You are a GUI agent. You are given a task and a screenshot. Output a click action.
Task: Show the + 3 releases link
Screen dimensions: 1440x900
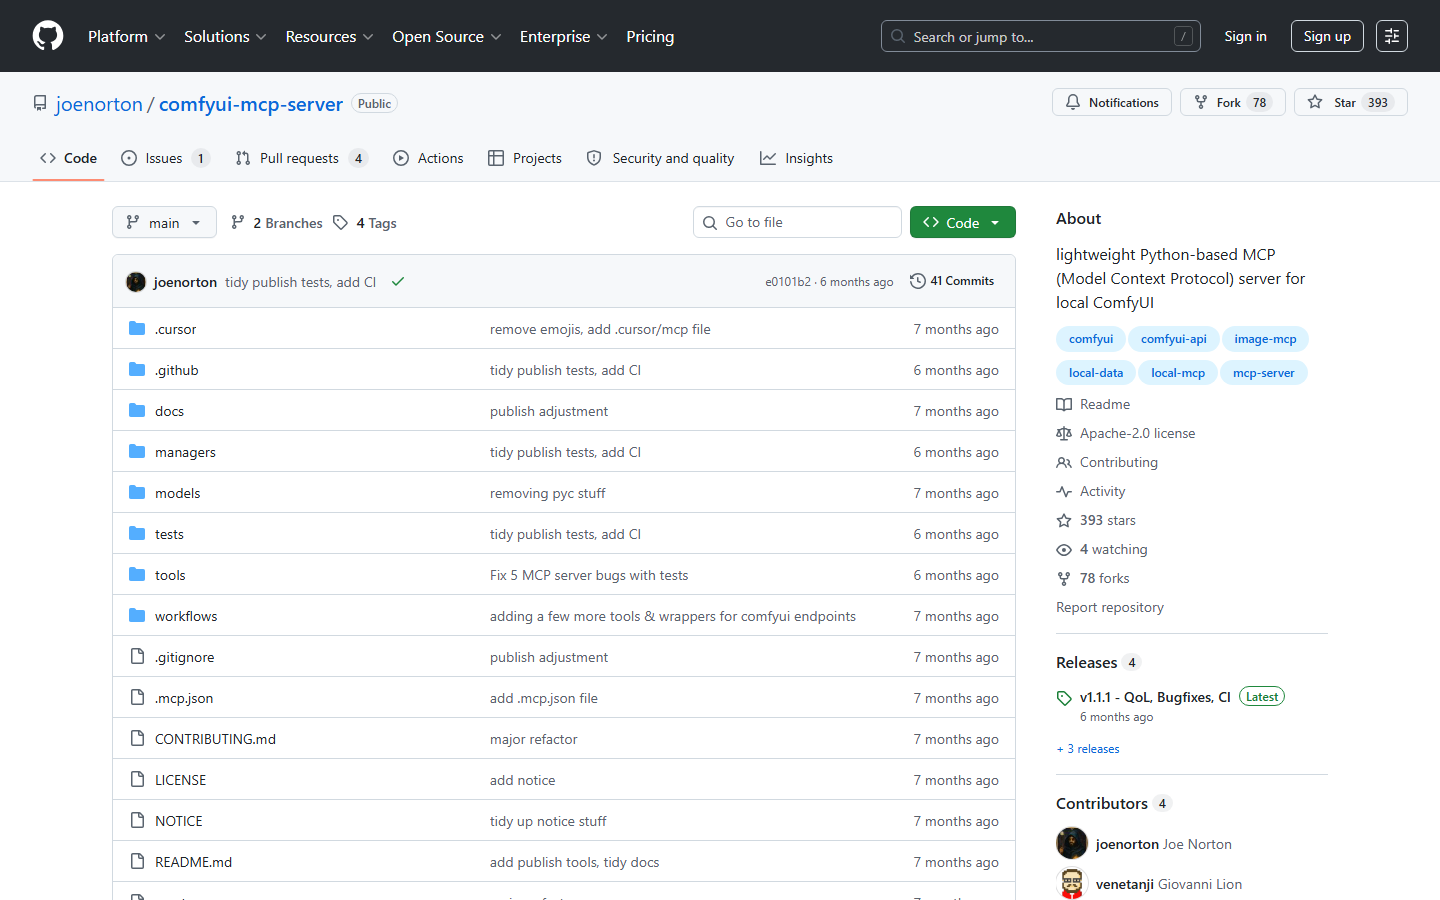coord(1088,749)
